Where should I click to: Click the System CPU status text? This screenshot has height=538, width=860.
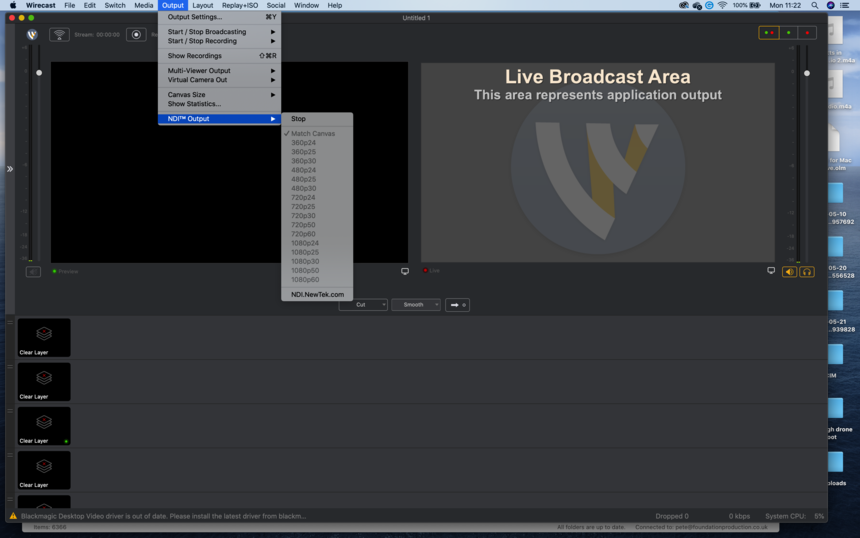coord(794,516)
